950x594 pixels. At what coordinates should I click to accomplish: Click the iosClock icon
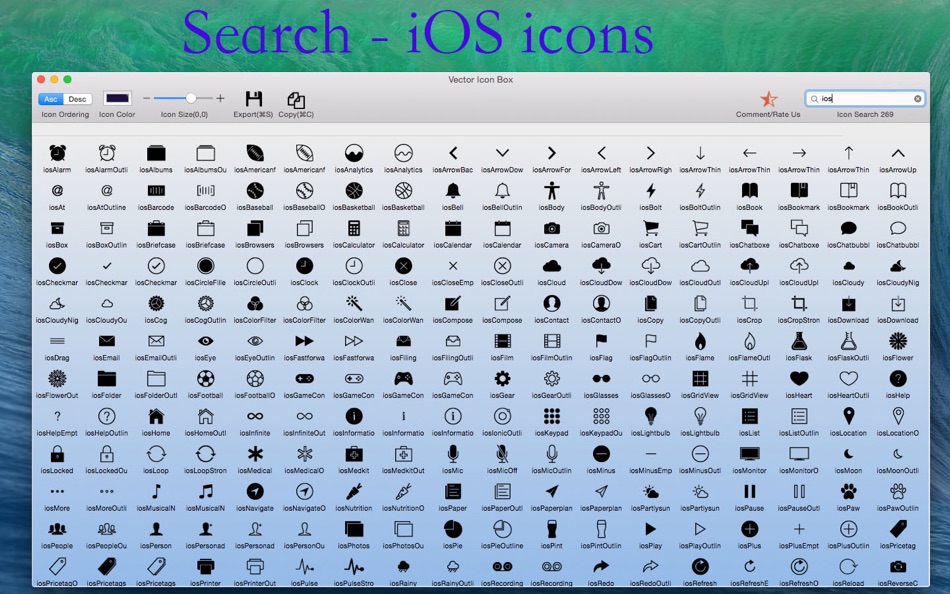(304, 265)
